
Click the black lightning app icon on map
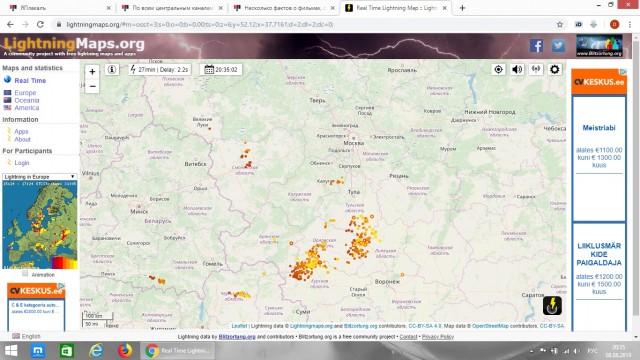(552, 305)
